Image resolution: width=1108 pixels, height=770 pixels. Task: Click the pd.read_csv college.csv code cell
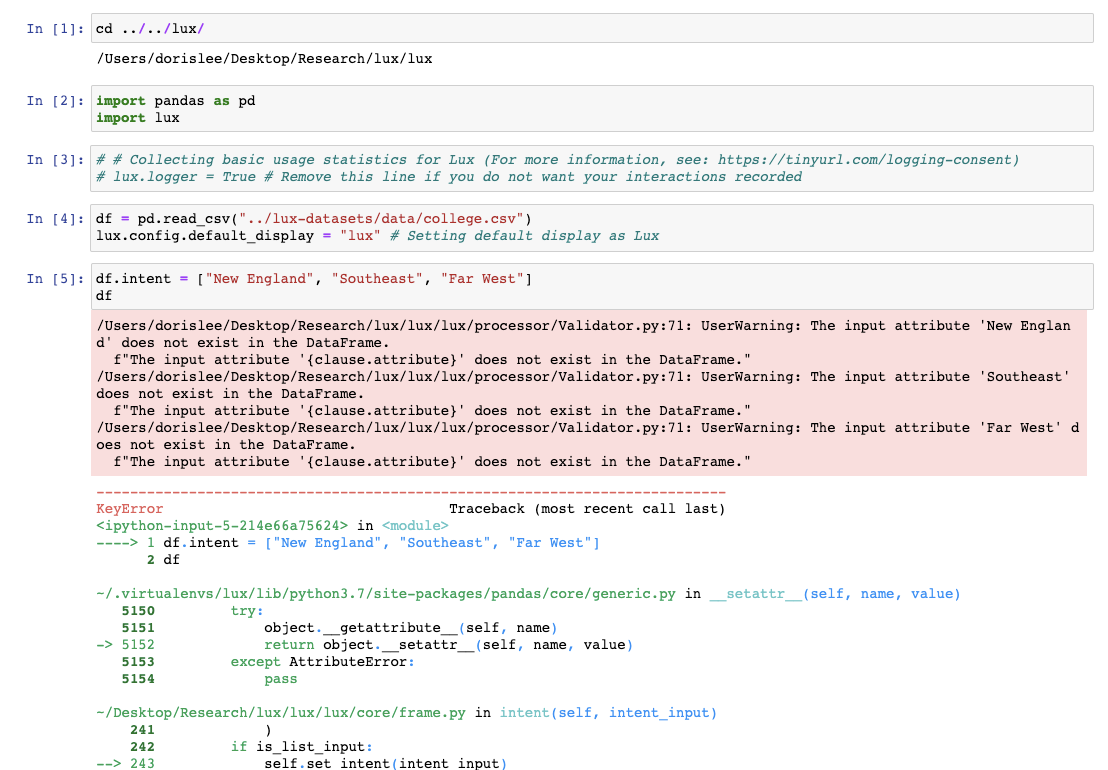(592, 227)
